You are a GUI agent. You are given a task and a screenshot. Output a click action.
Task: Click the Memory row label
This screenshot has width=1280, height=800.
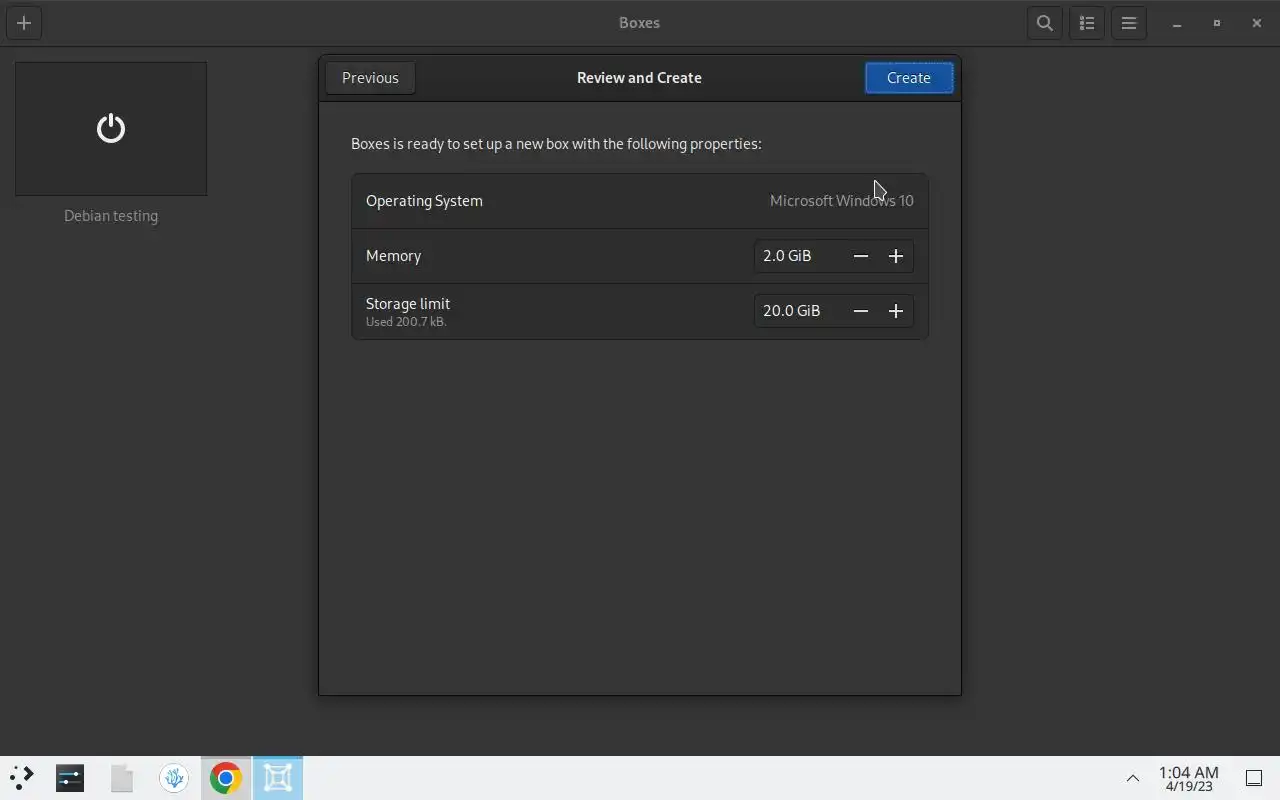point(393,256)
